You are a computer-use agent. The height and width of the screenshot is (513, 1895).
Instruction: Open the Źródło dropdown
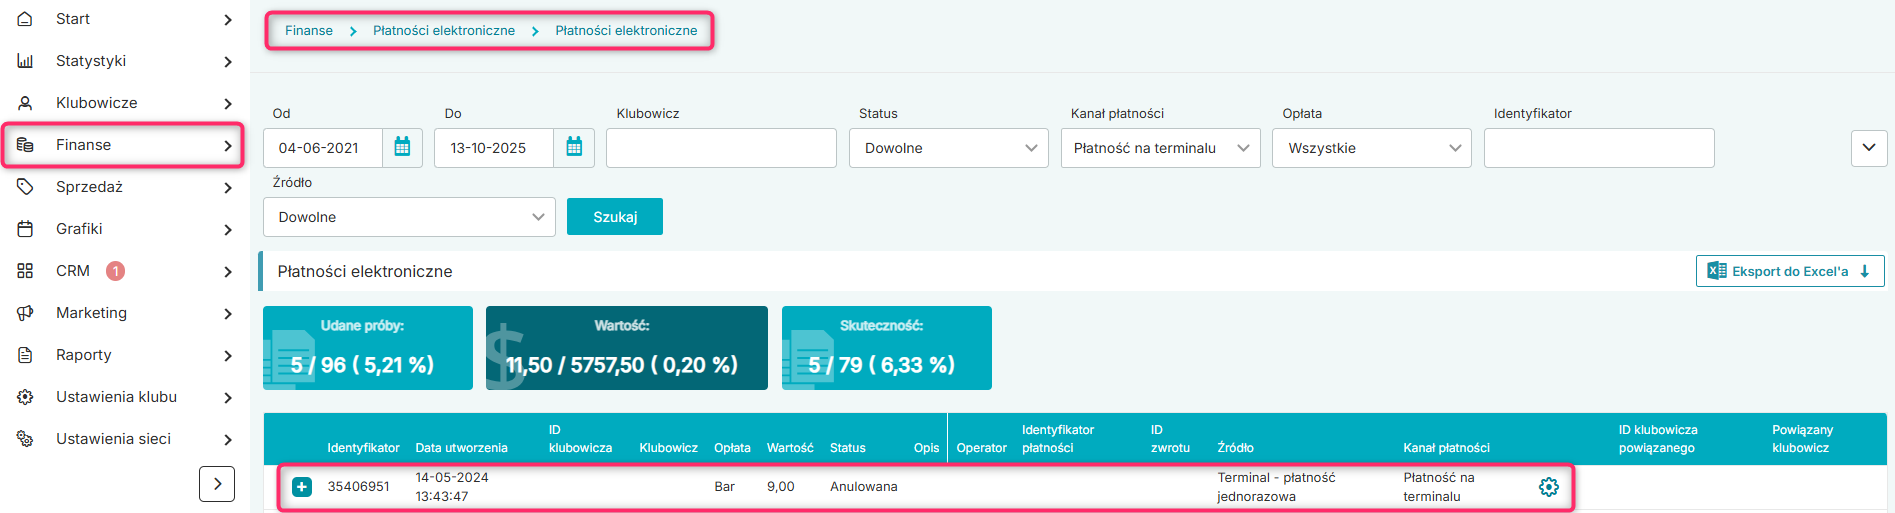[409, 217]
